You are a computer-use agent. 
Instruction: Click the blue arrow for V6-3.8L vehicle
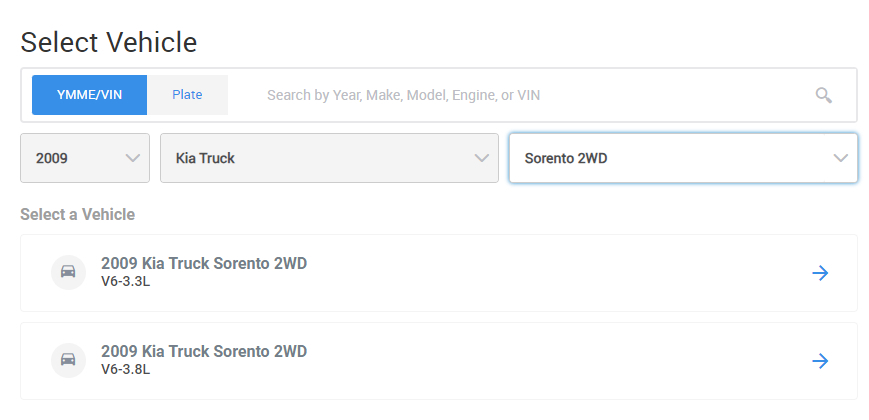(x=820, y=361)
